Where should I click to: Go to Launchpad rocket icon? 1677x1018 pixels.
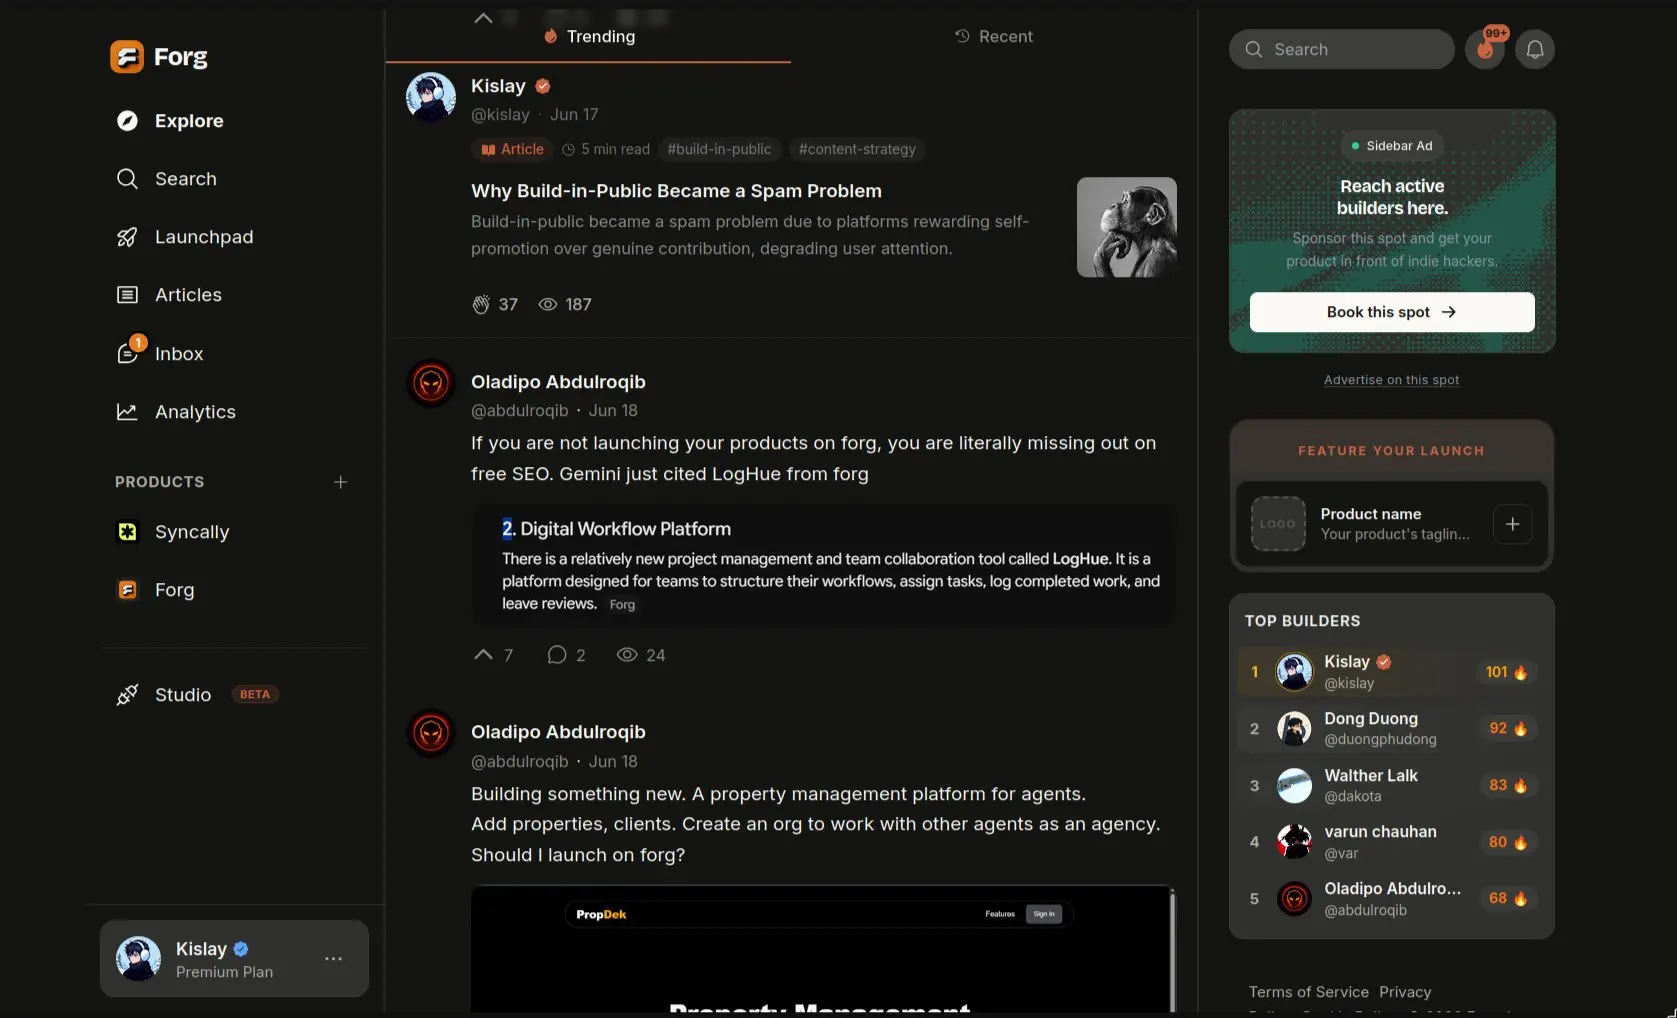coord(127,237)
